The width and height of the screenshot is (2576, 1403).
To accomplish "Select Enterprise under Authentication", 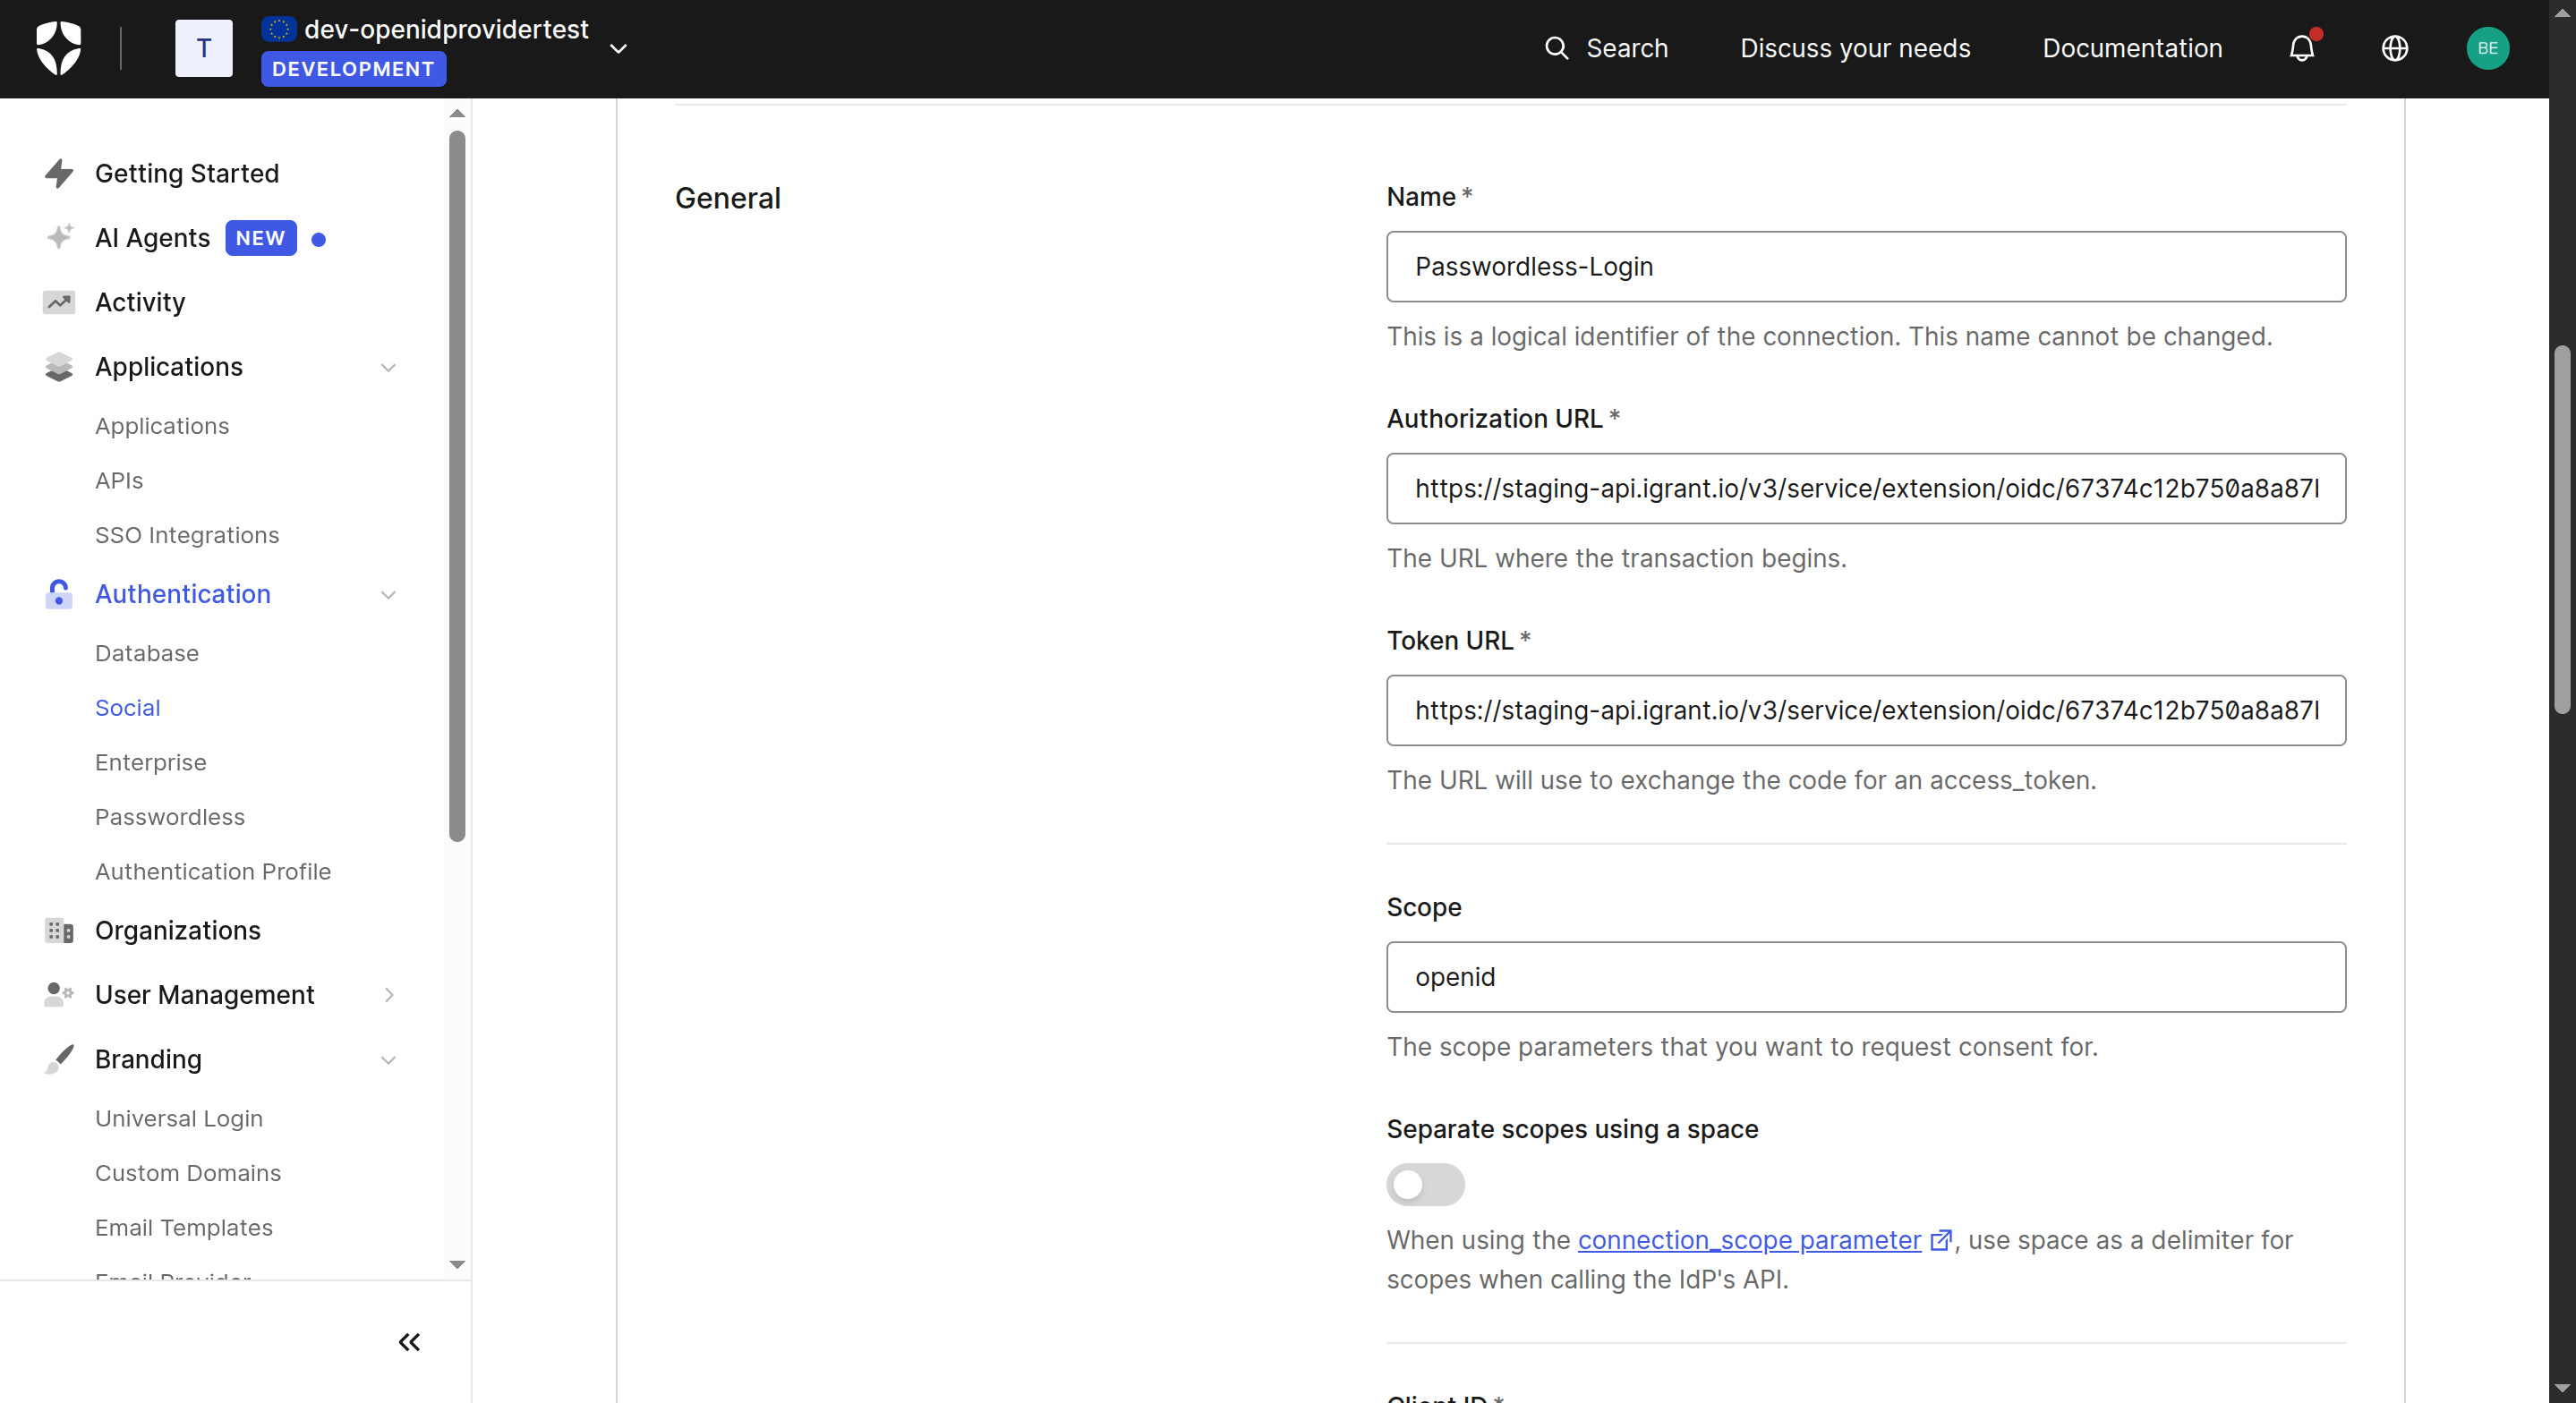I will click(150, 762).
